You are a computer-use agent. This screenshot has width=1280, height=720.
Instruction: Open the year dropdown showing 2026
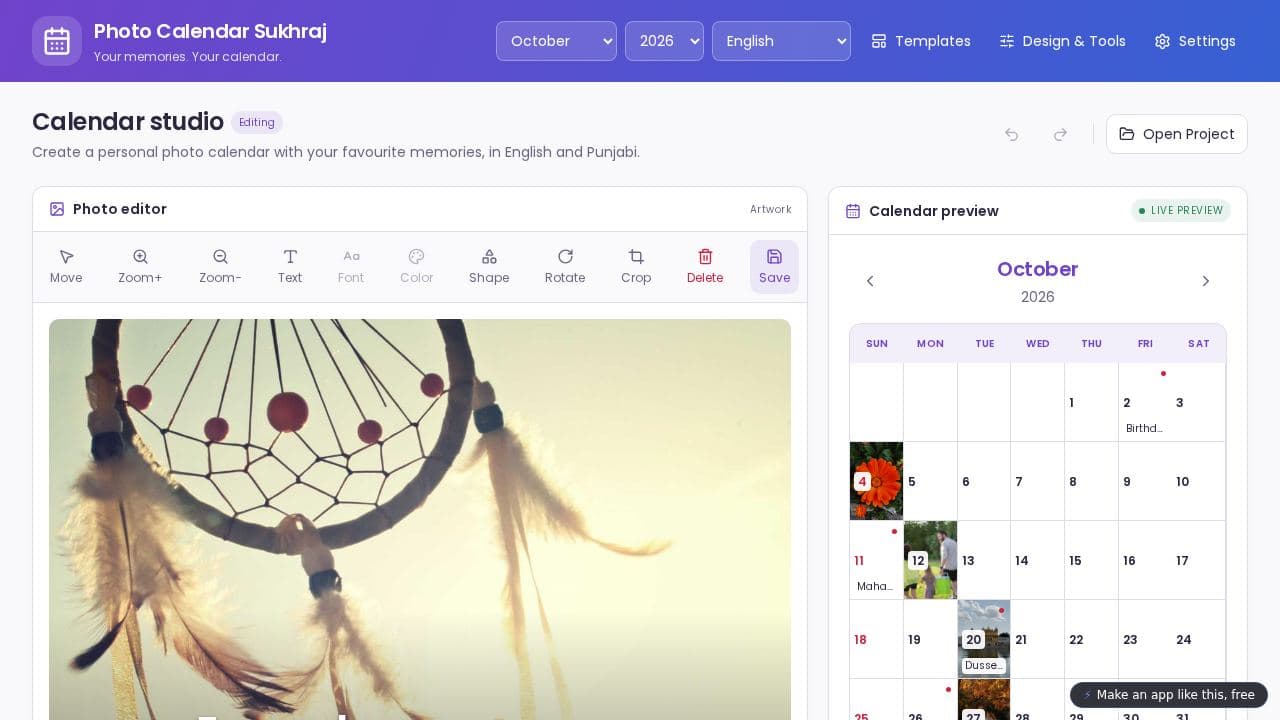(664, 41)
